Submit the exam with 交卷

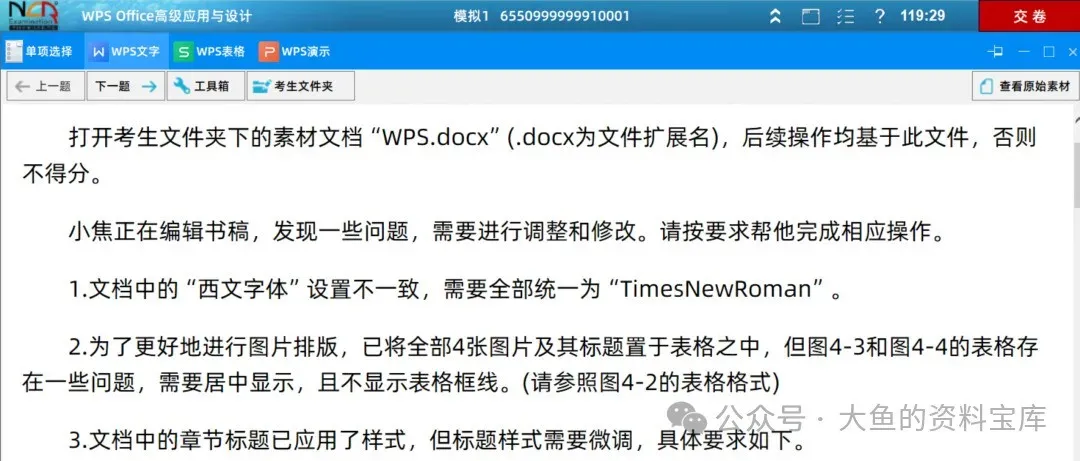pos(1029,16)
